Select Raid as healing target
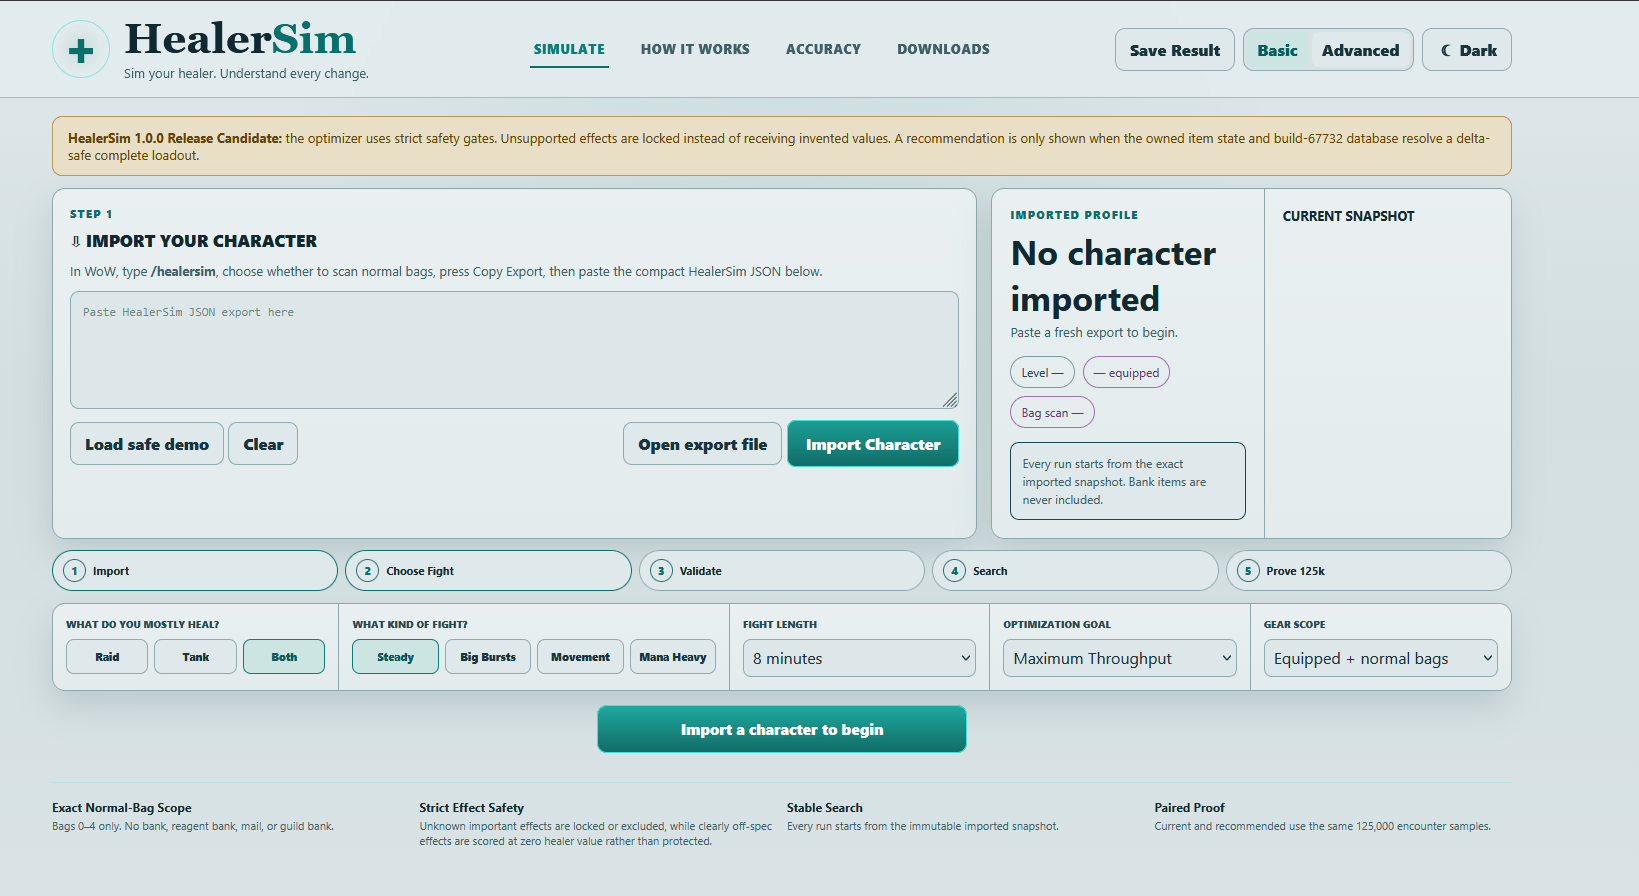Screen dimensions: 1639x896 tap(107, 657)
